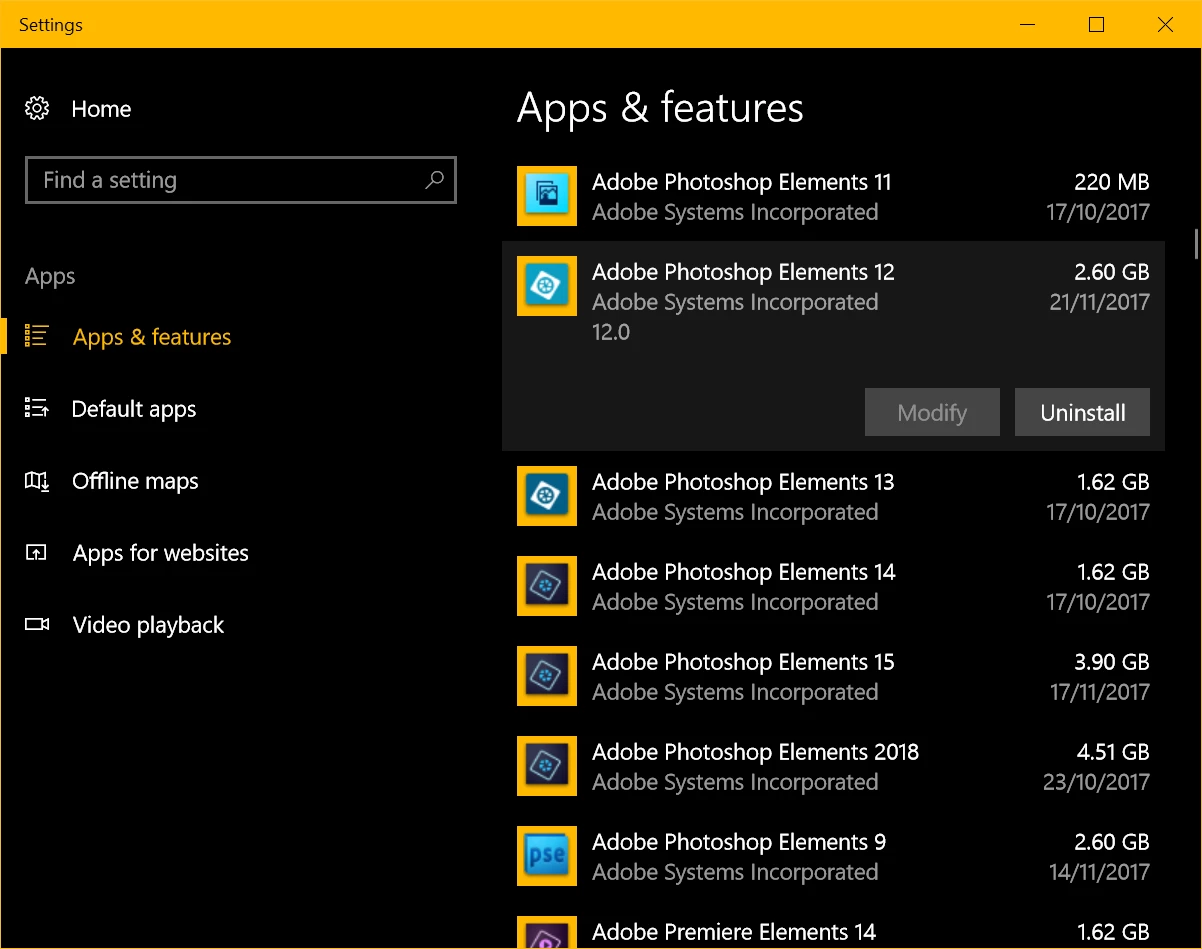1202x949 pixels.
Task: Maximize the Settings window
Action: pyautogui.click(x=1097, y=25)
